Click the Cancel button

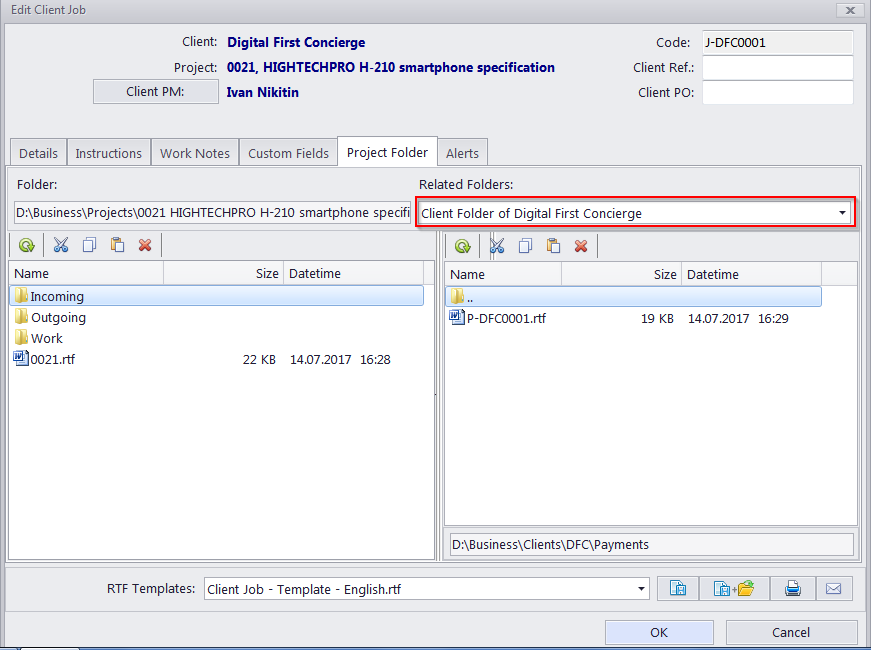(791, 632)
